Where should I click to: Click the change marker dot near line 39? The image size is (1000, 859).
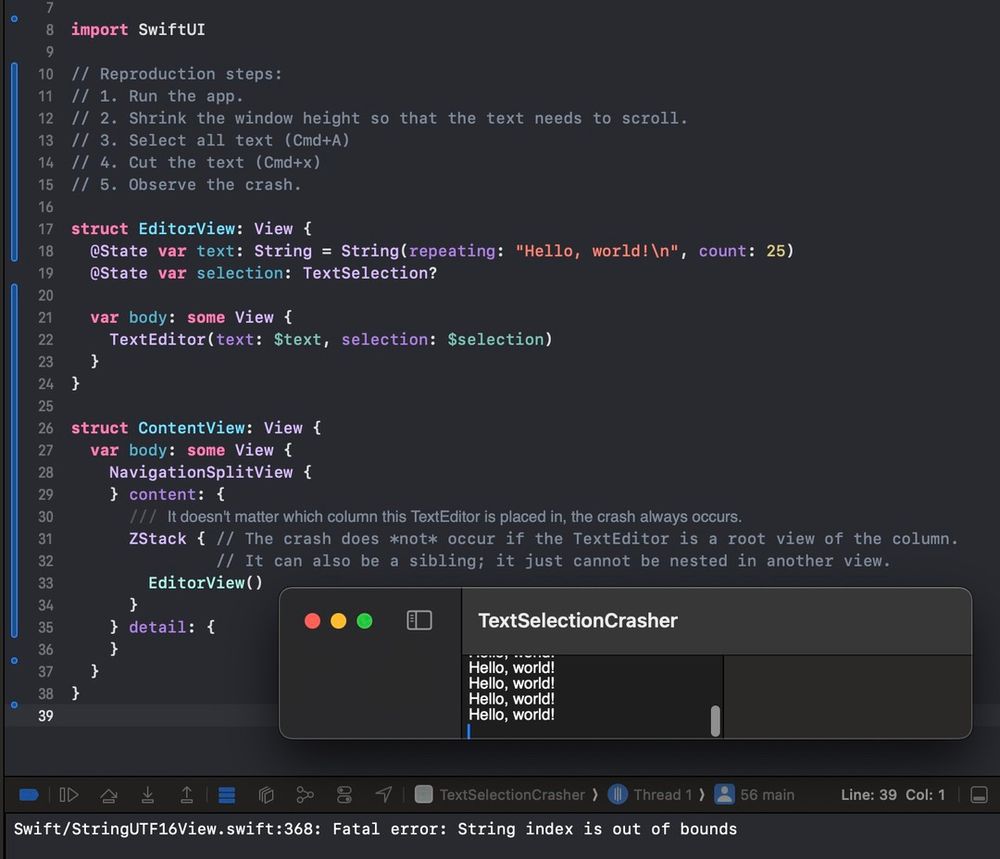point(14,705)
